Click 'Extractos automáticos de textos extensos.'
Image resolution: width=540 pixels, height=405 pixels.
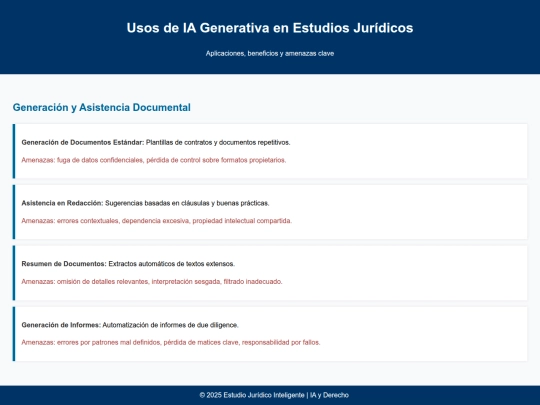tap(172, 264)
